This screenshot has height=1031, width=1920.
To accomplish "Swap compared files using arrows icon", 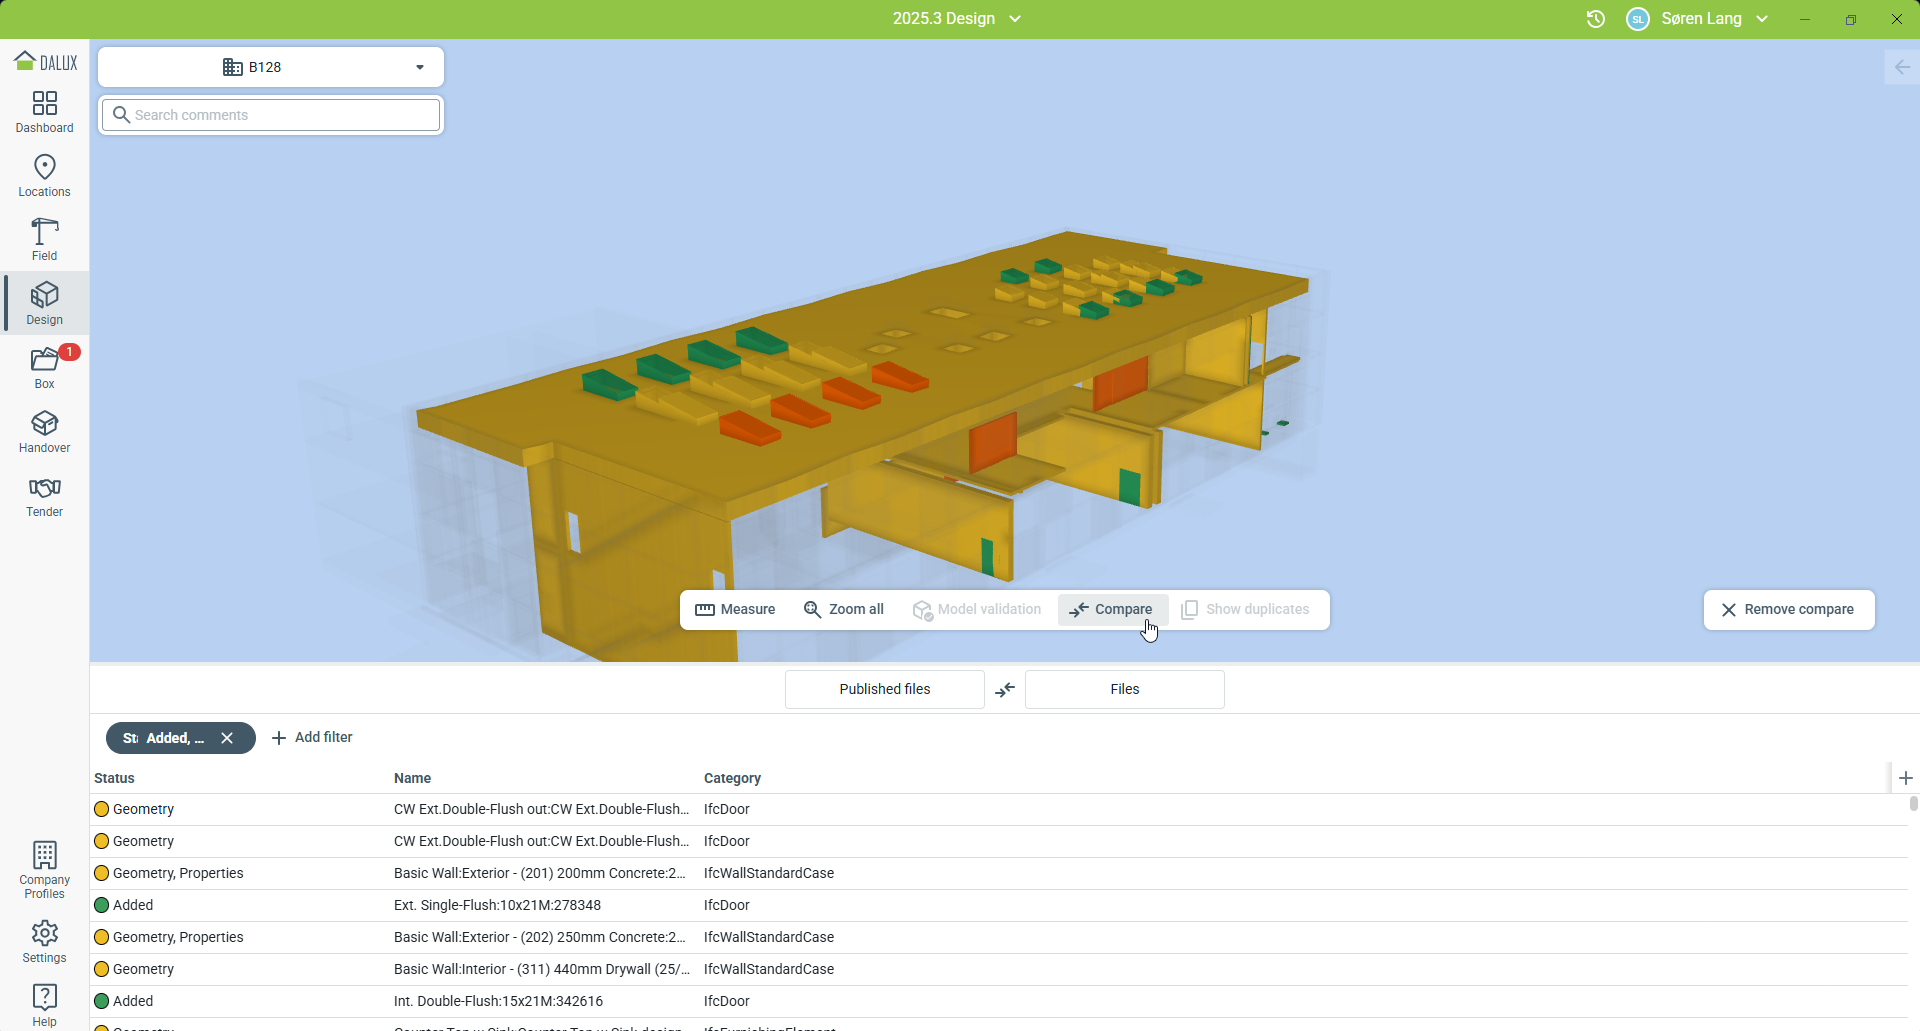I will coord(1005,690).
